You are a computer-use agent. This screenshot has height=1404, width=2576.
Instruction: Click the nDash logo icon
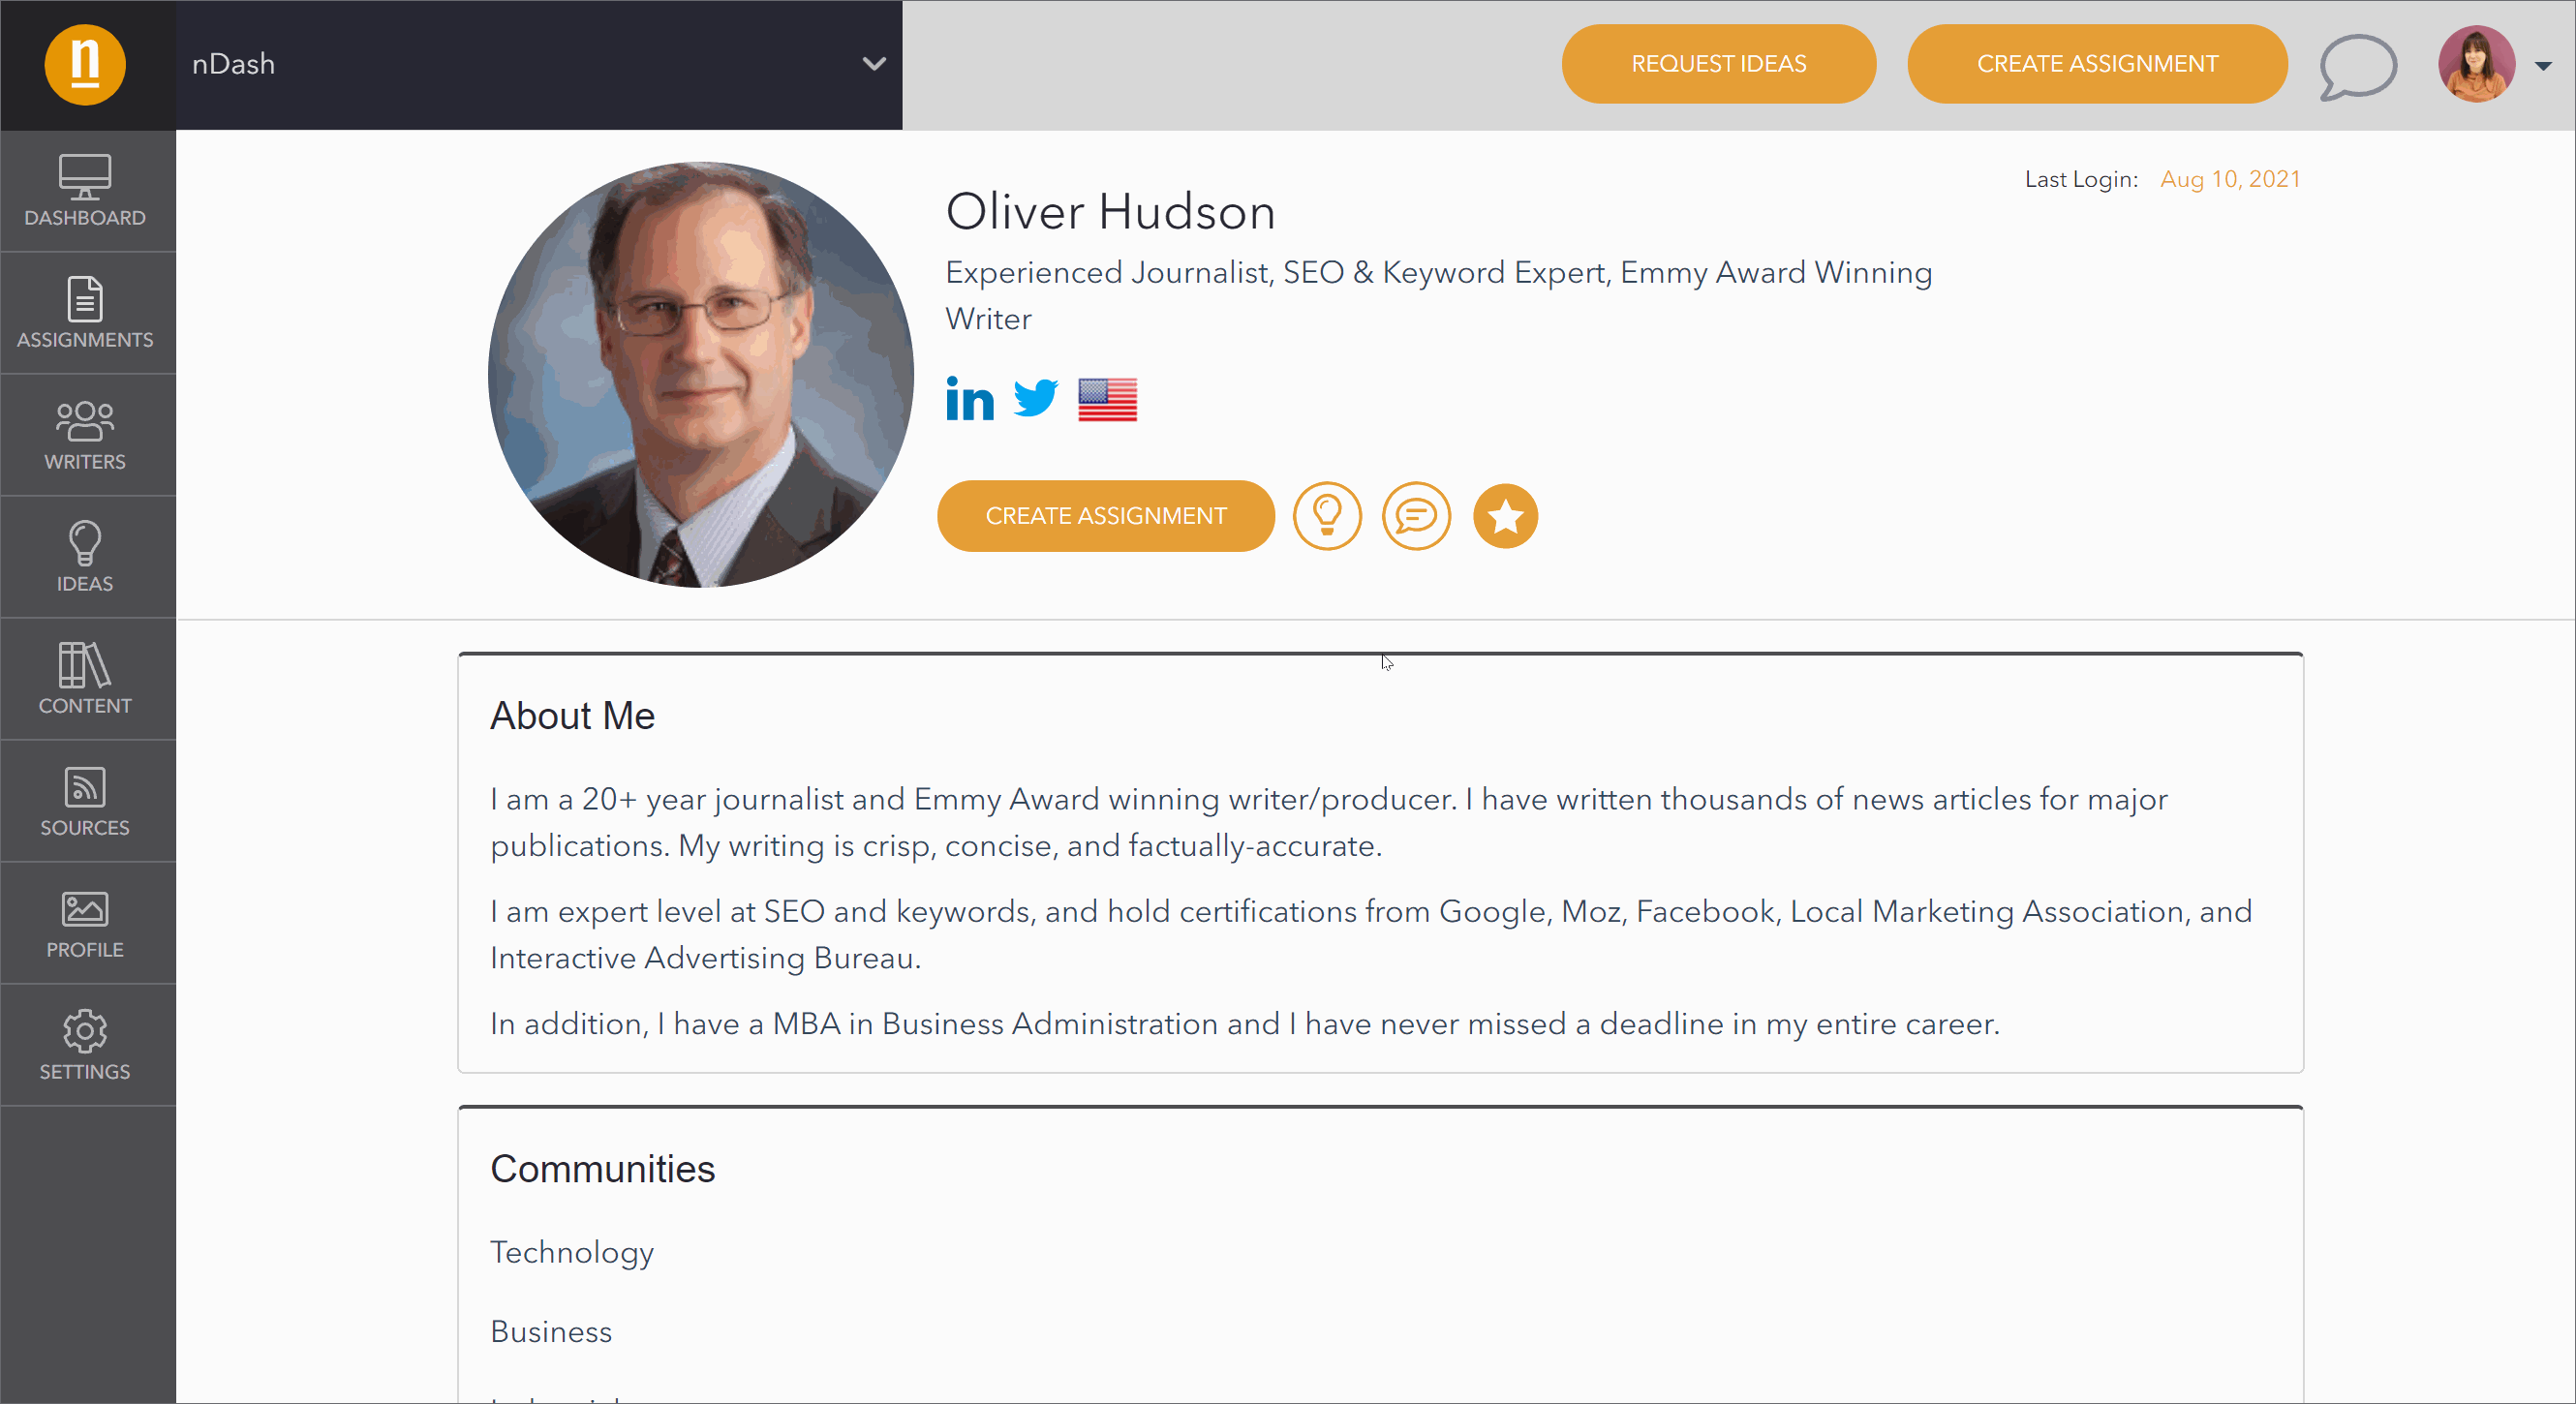coord(85,65)
